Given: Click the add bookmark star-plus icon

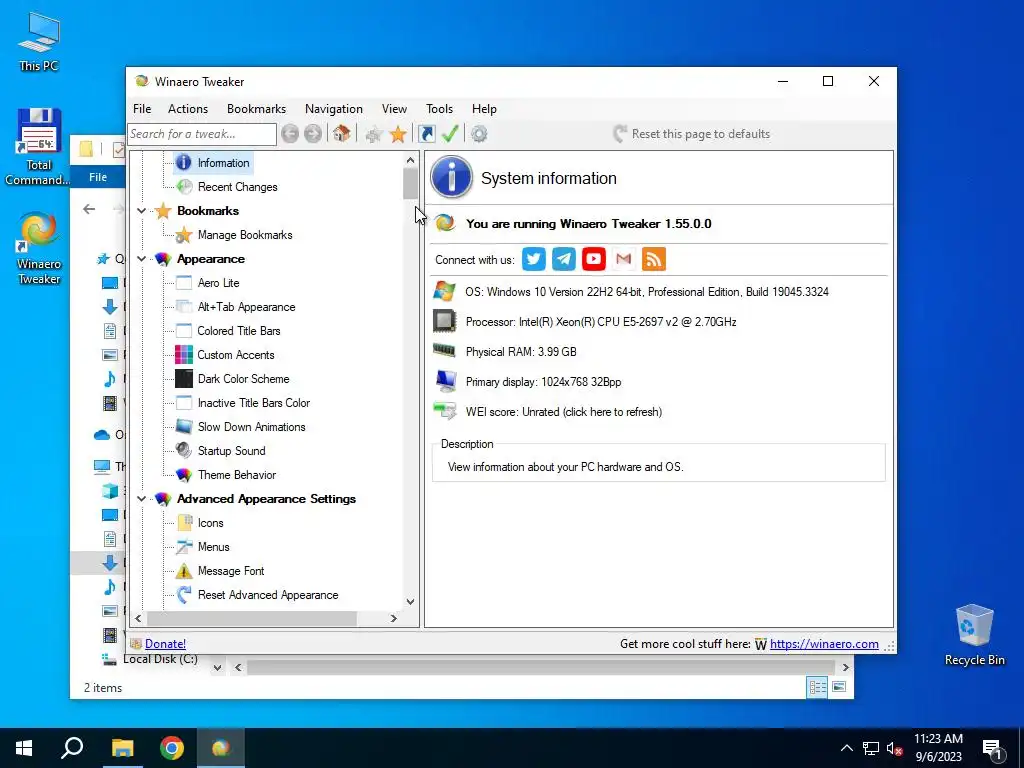Looking at the screenshot, I should pyautogui.click(x=374, y=135).
